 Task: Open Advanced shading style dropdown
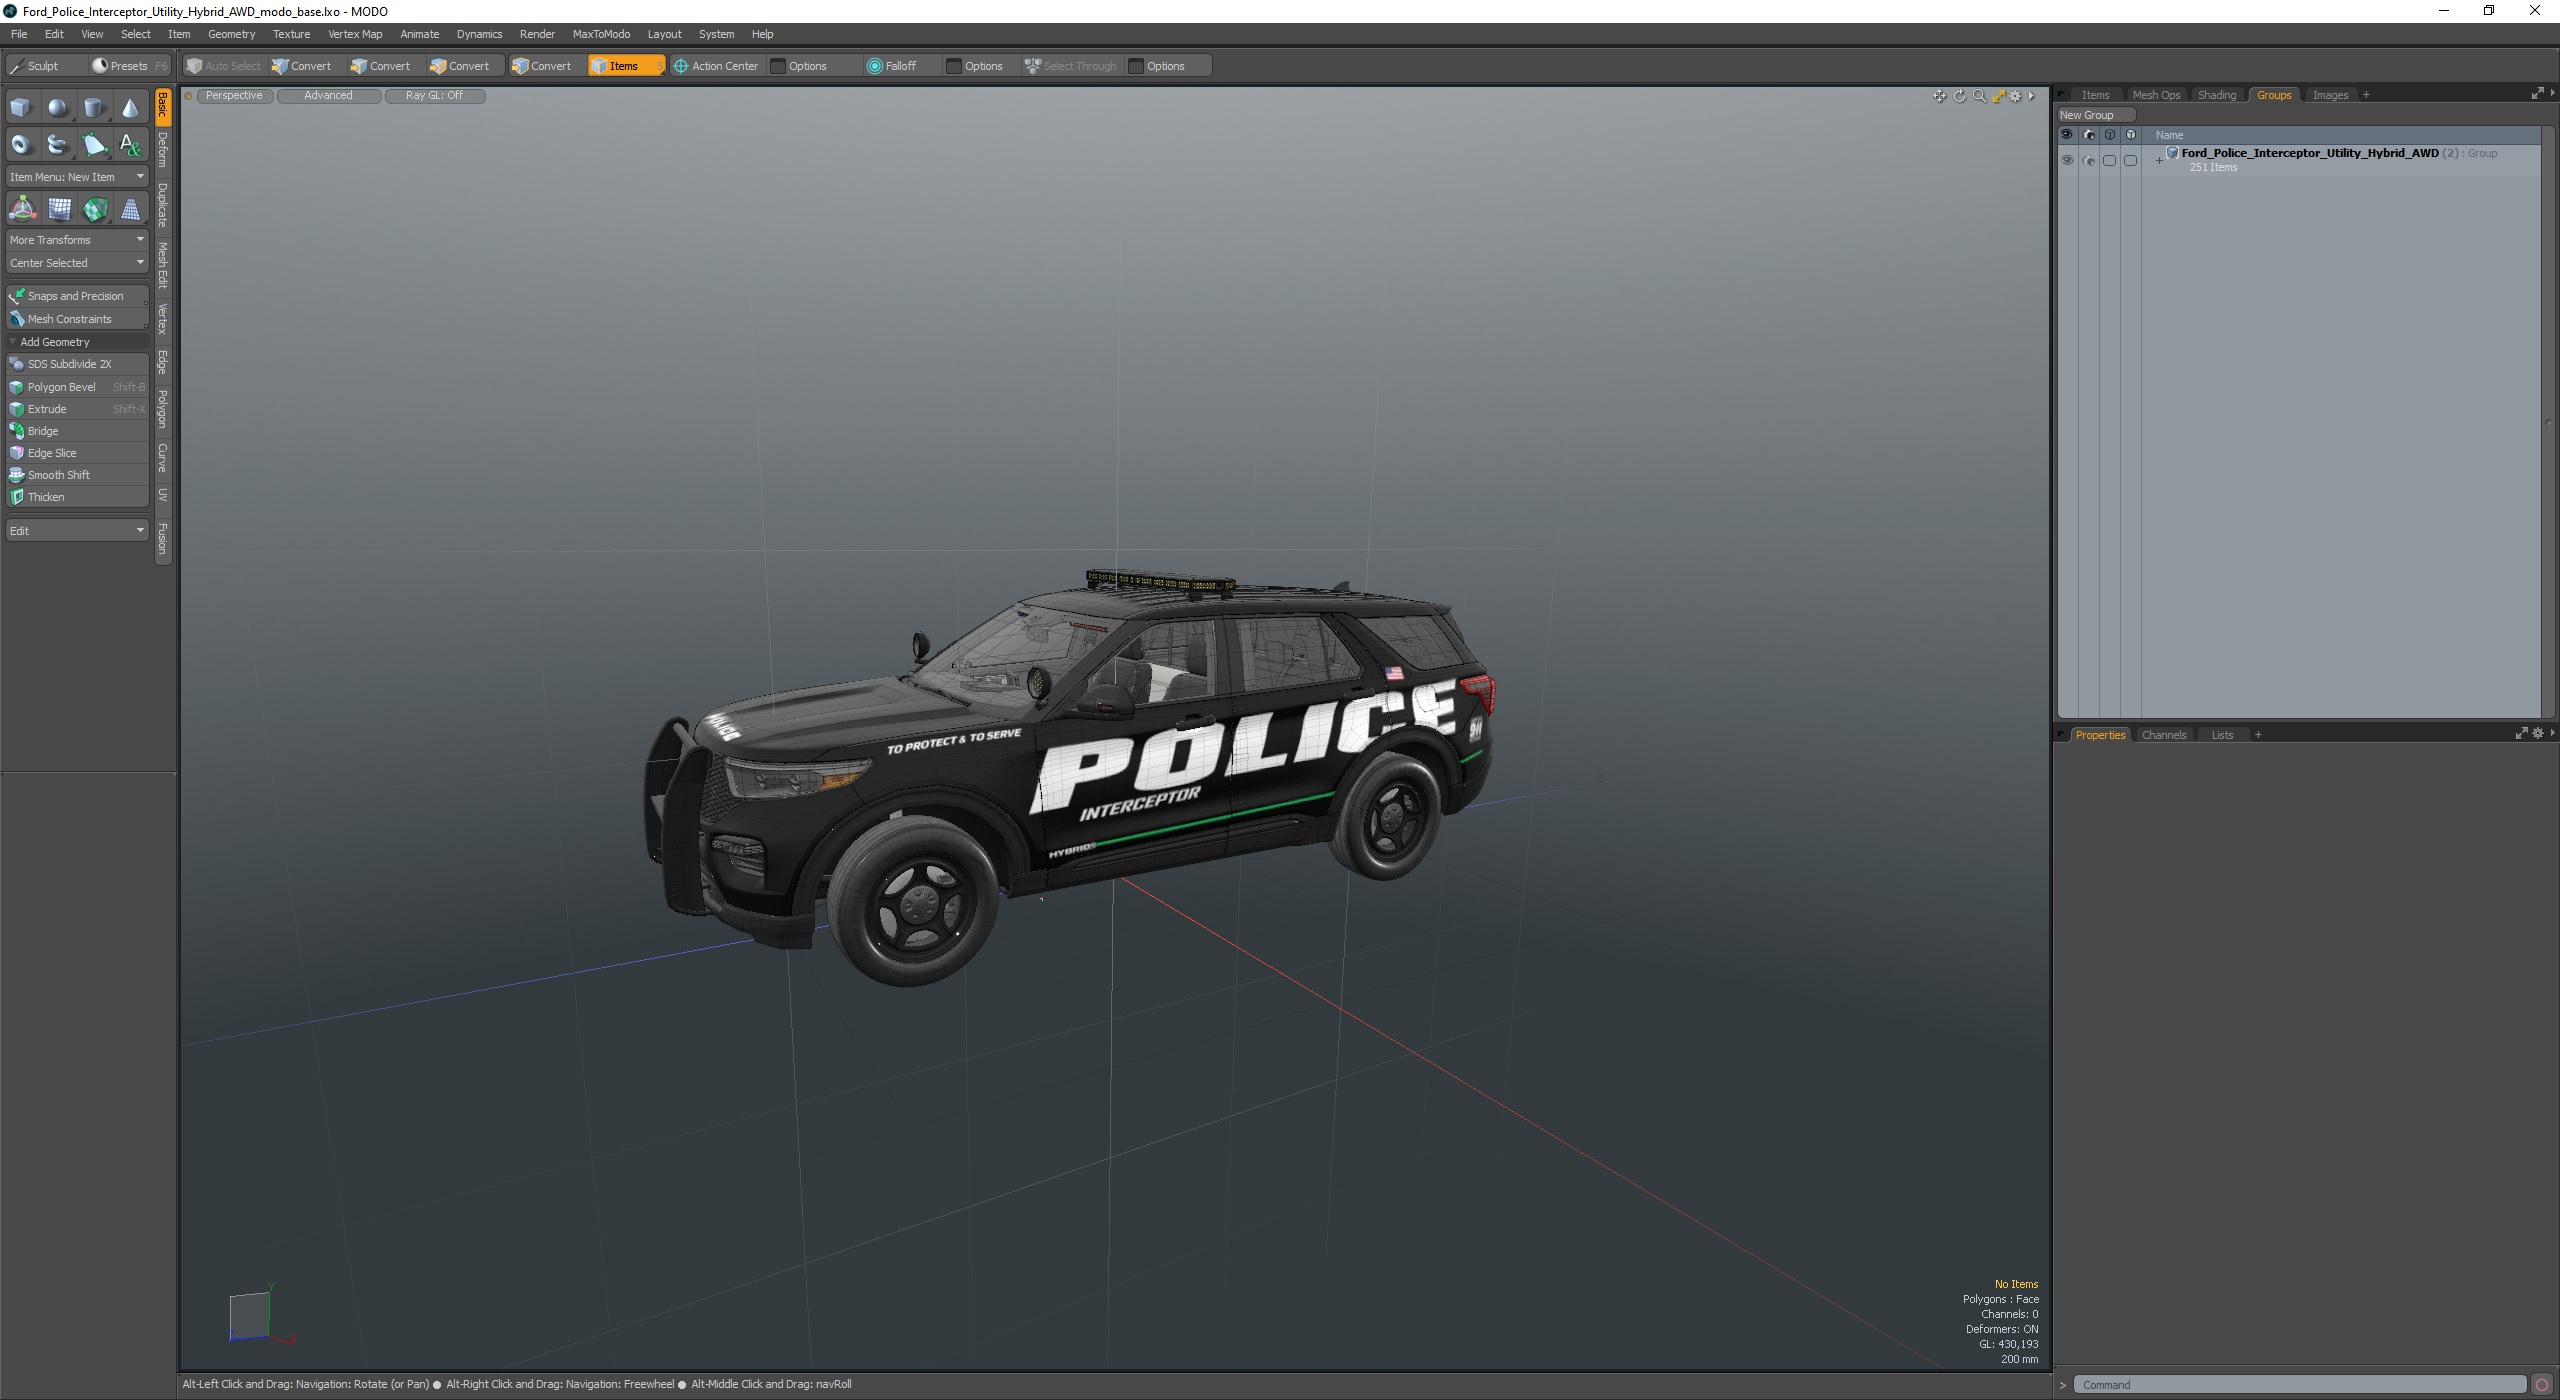pyautogui.click(x=328, y=96)
